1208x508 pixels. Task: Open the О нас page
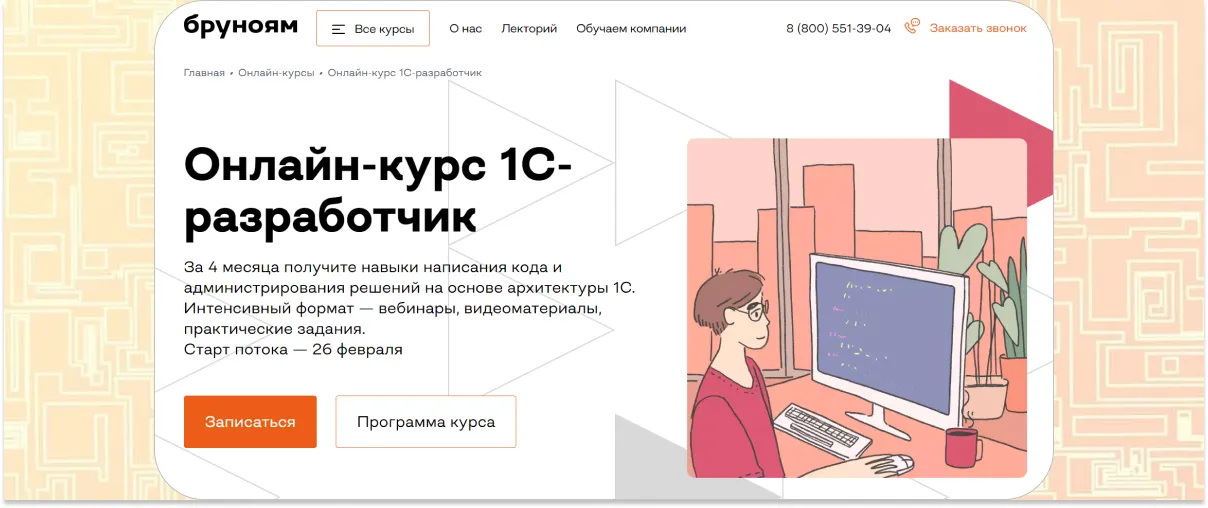[x=465, y=29]
